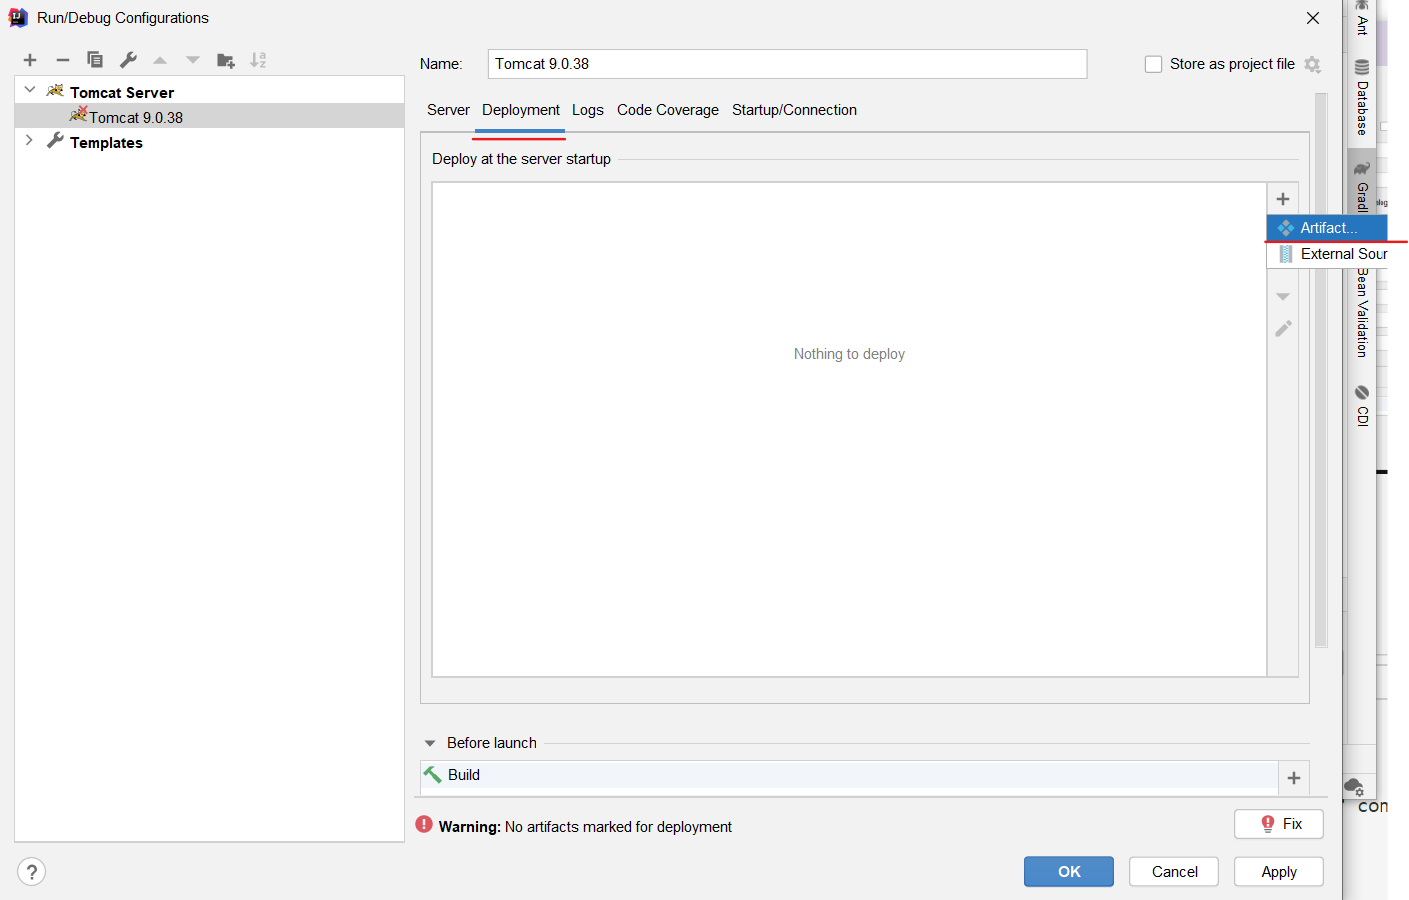Add a before launch task
The height and width of the screenshot is (900, 1409).
tap(1294, 778)
